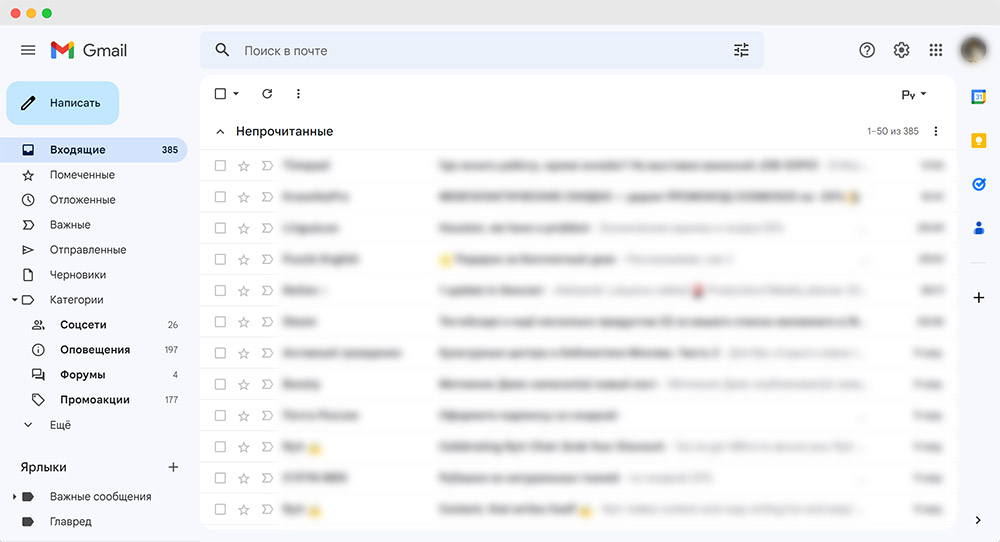This screenshot has height=542, width=1000.
Task: Click the Важные сообщения label text
Action: point(101,497)
